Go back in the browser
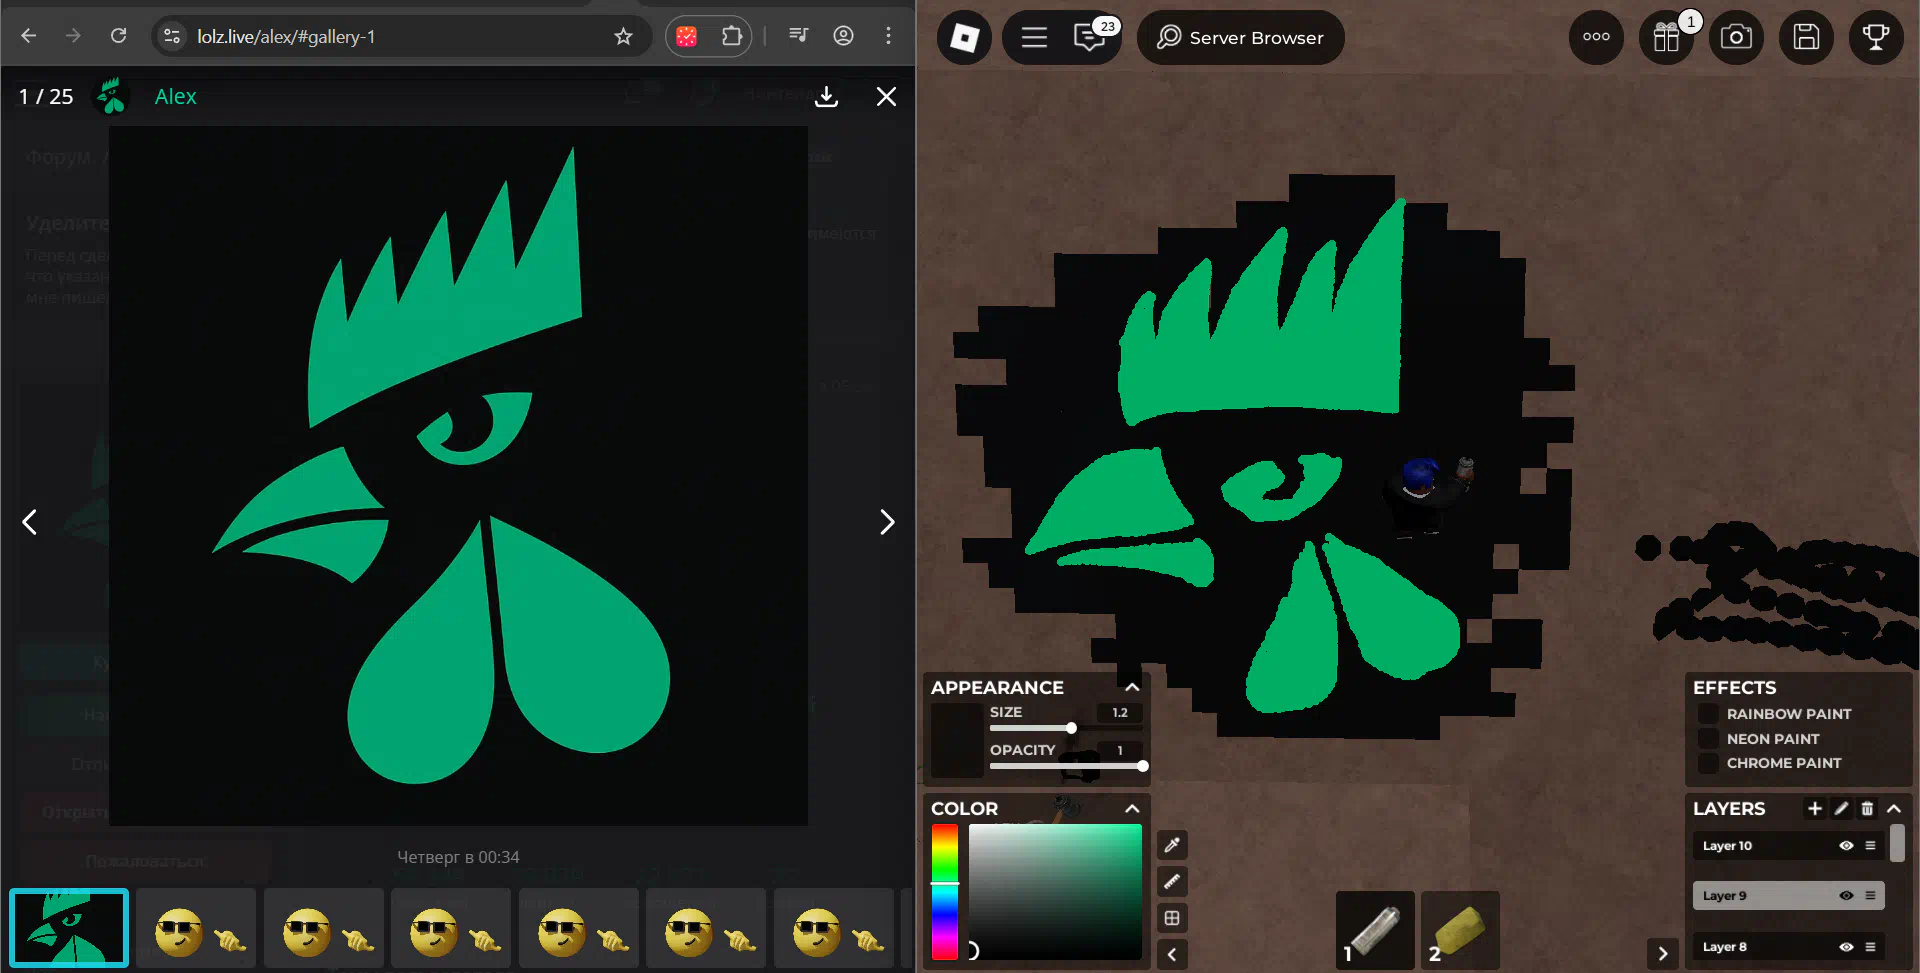 (x=29, y=36)
